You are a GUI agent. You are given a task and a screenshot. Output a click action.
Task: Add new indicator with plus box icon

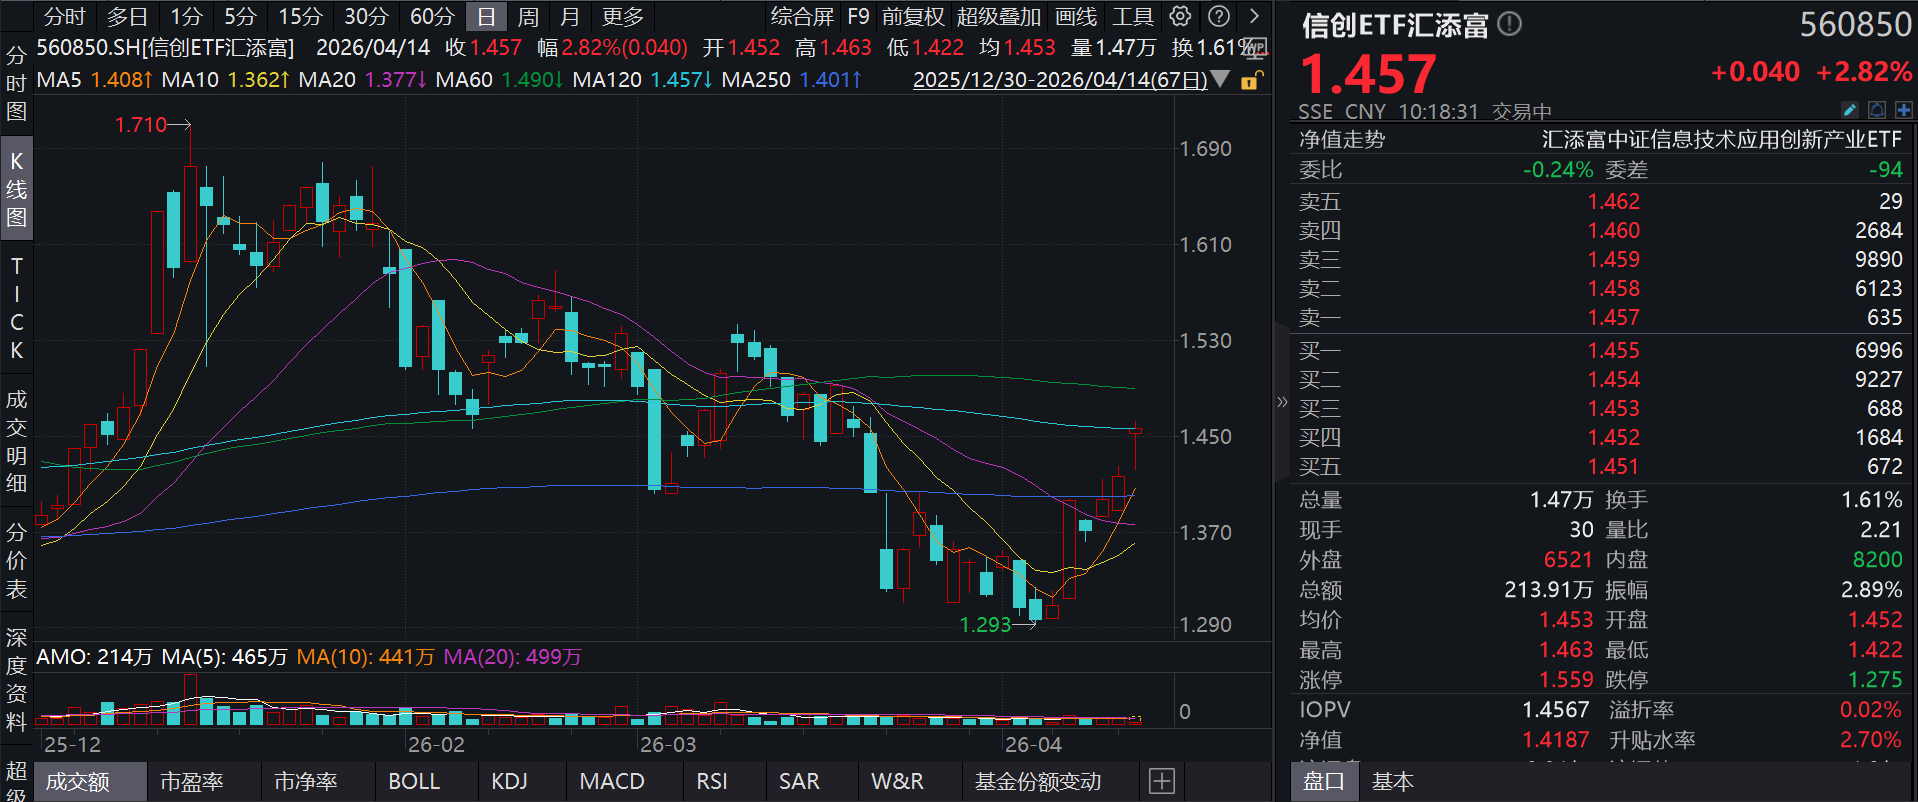[x=1161, y=781]
